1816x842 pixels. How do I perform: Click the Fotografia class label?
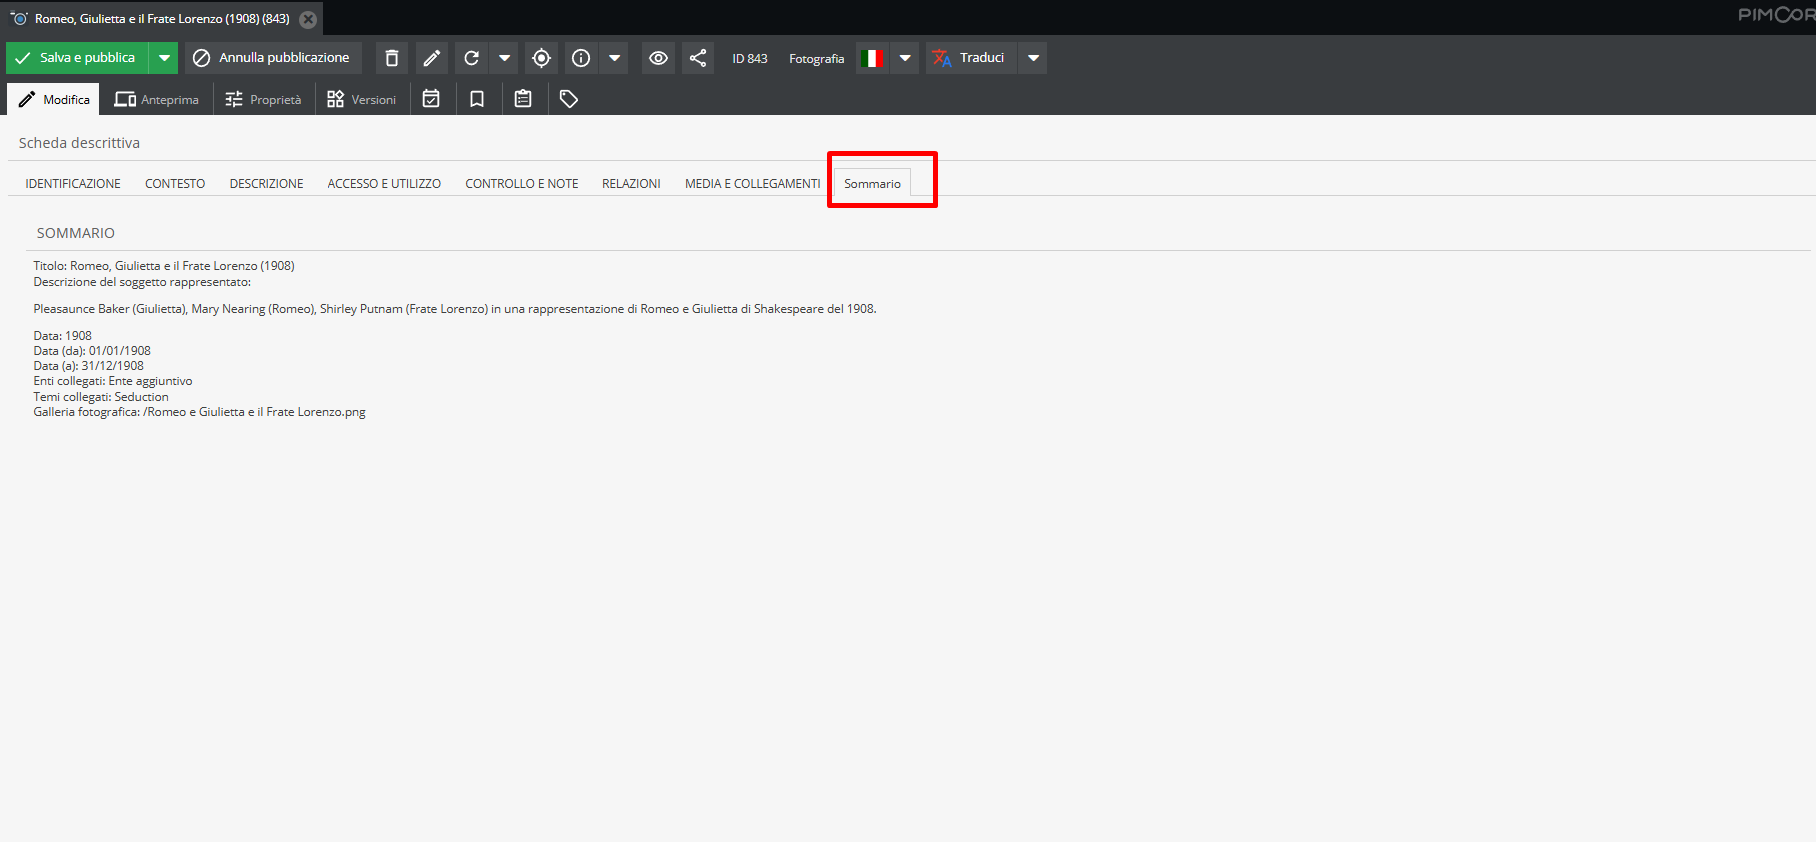pos(817,59)
